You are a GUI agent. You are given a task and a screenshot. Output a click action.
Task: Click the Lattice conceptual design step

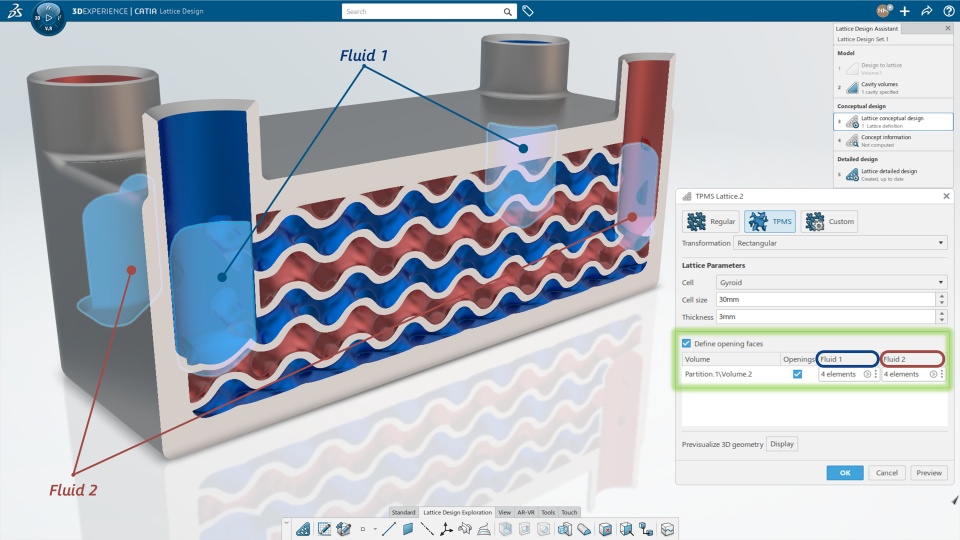893,121
